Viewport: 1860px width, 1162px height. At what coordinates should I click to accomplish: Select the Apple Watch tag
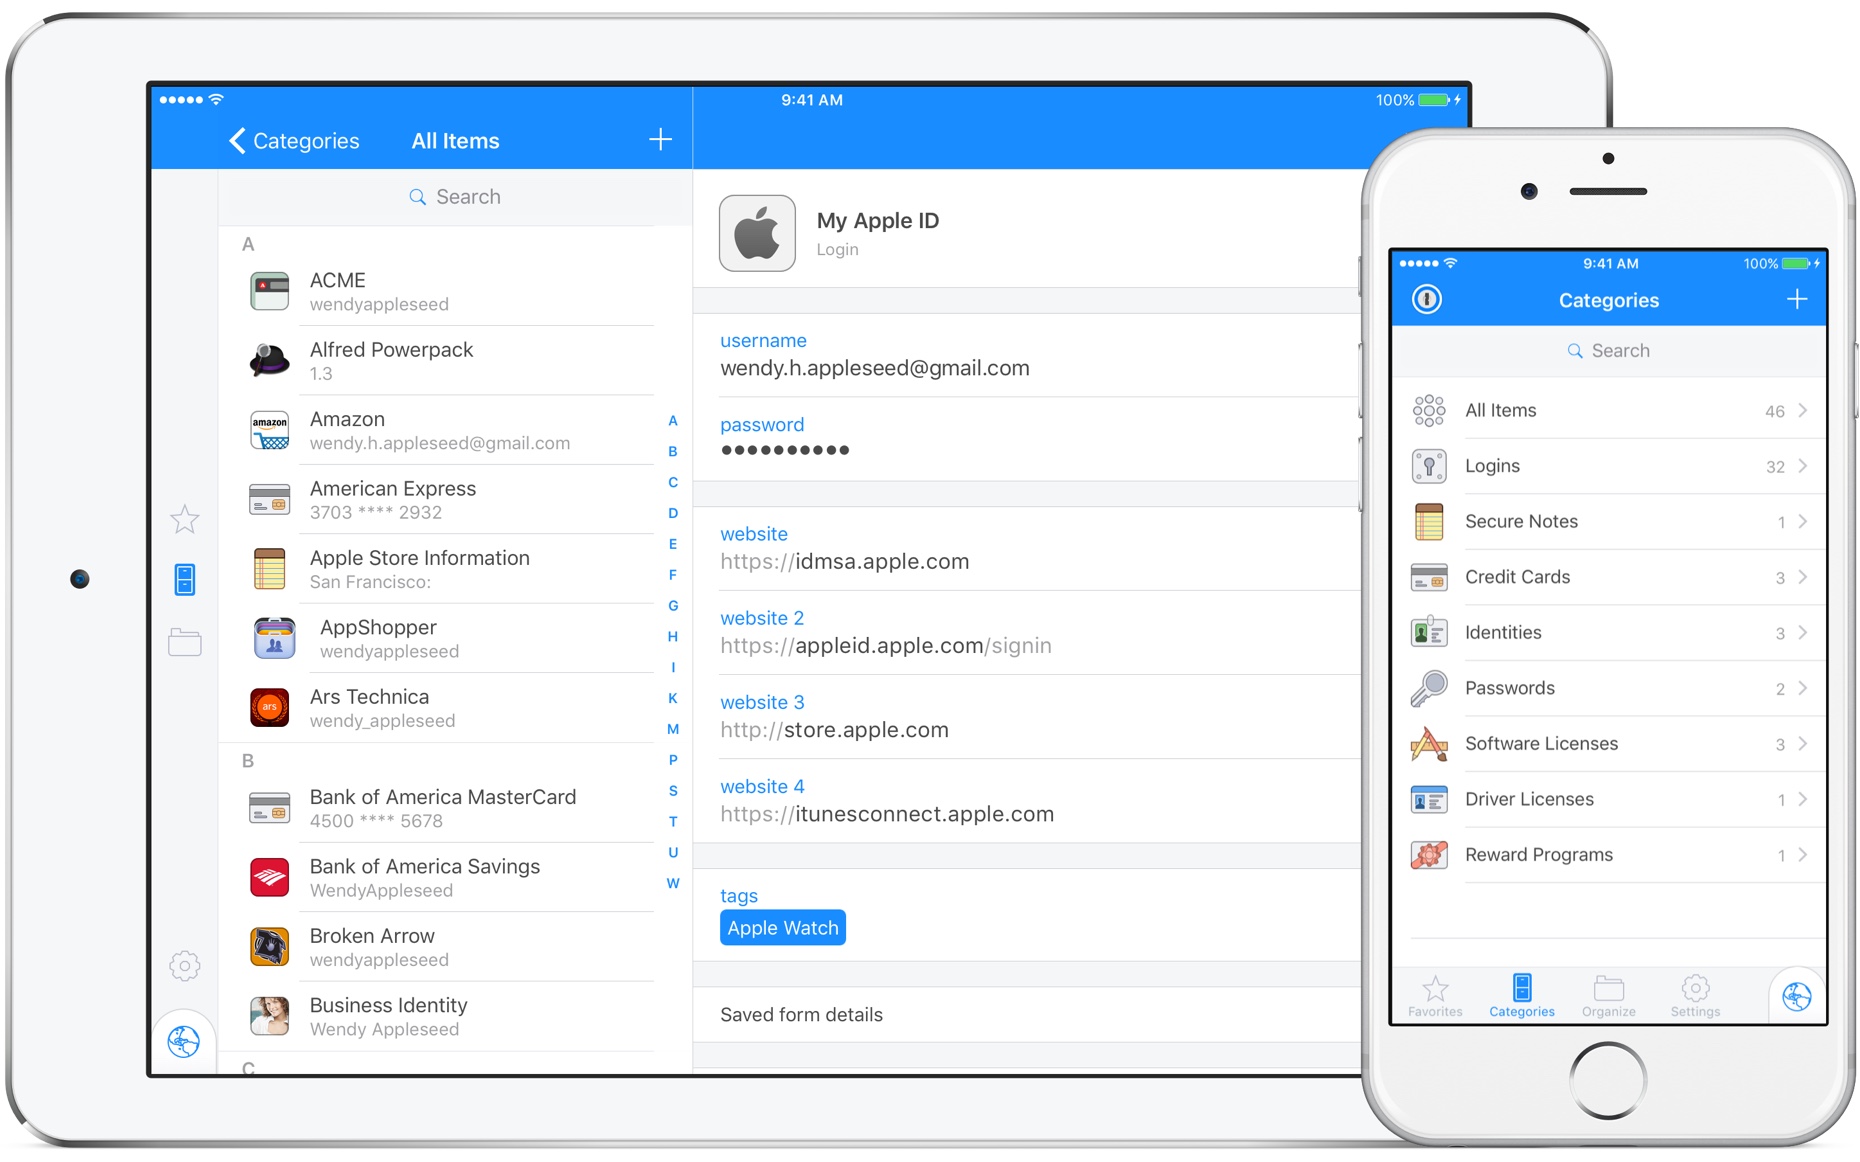click(x=783, y=928)
